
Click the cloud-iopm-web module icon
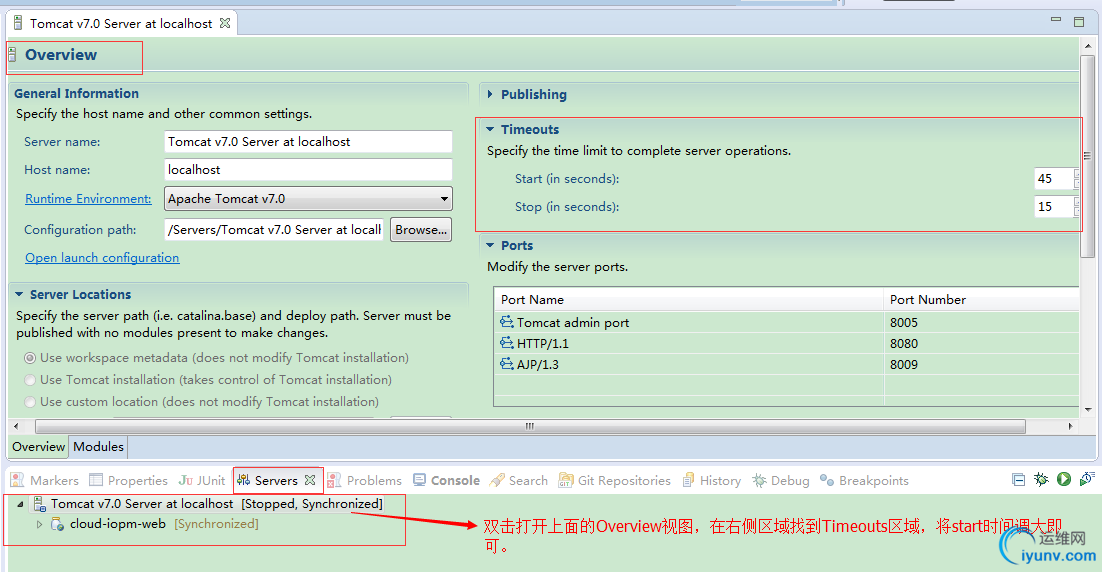58,524
